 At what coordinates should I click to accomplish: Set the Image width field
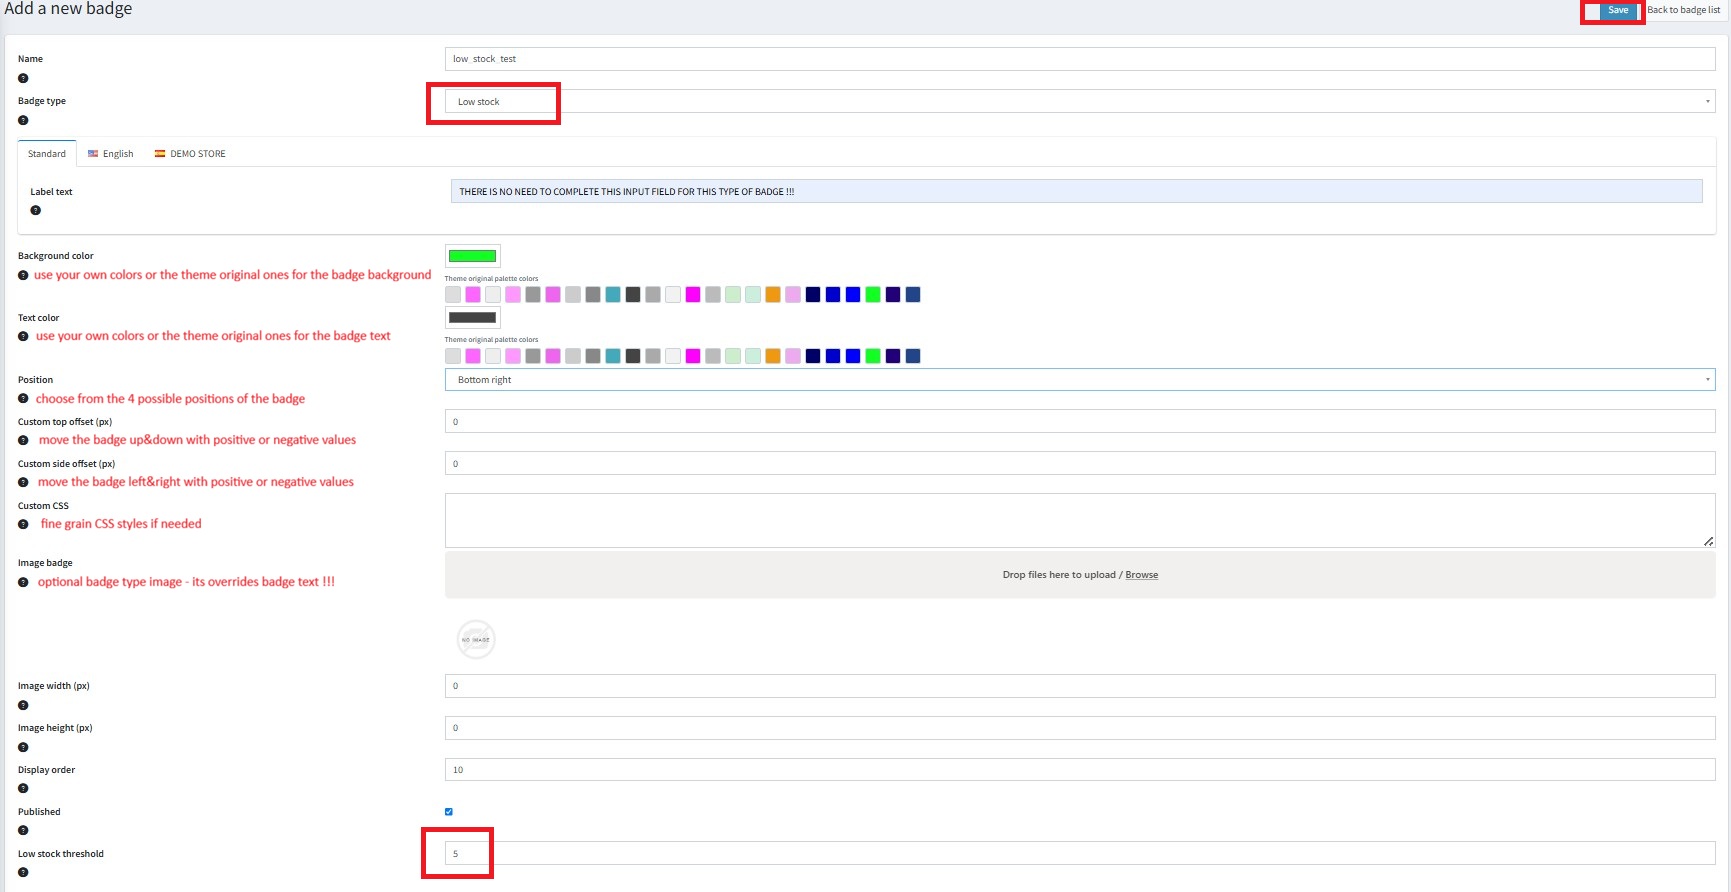(1080, 686)
